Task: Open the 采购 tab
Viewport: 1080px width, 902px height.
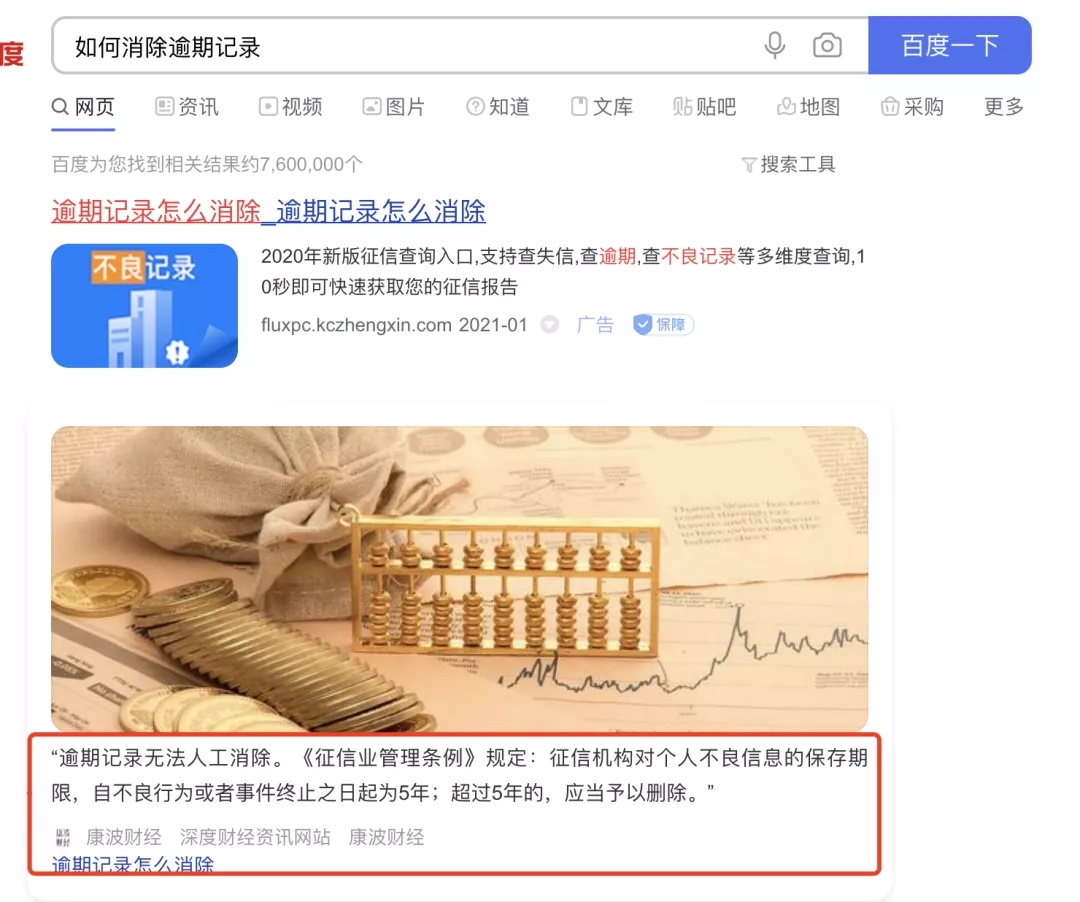Action: click(913, 107)
